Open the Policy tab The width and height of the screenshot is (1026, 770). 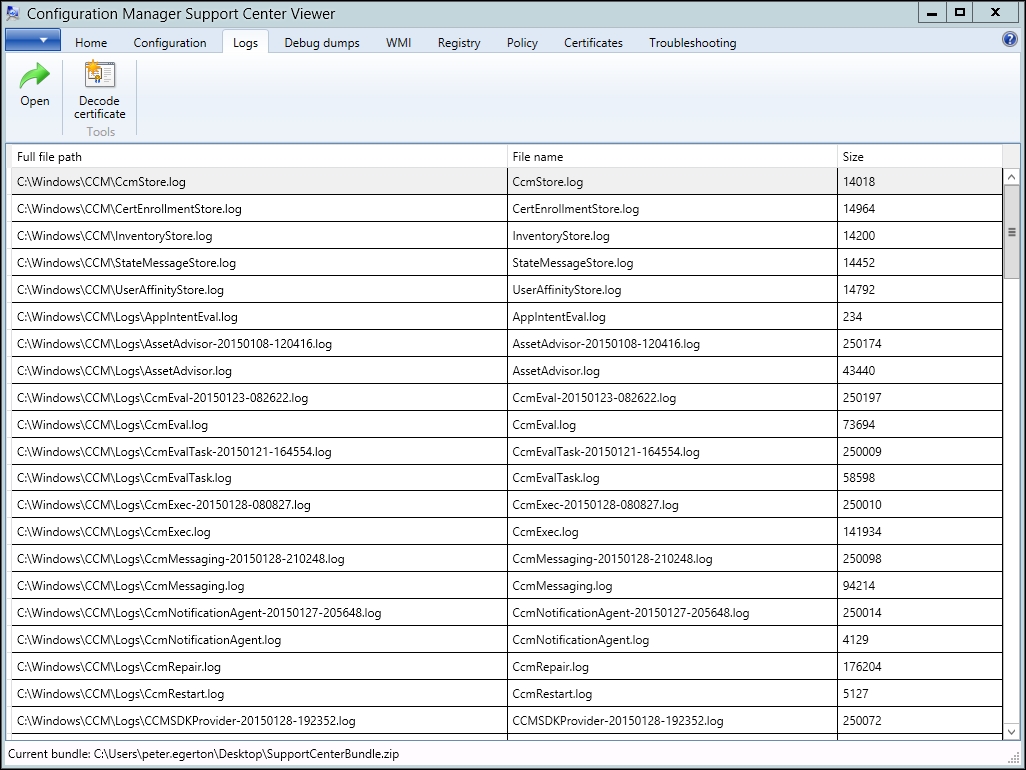pos(521,43)
